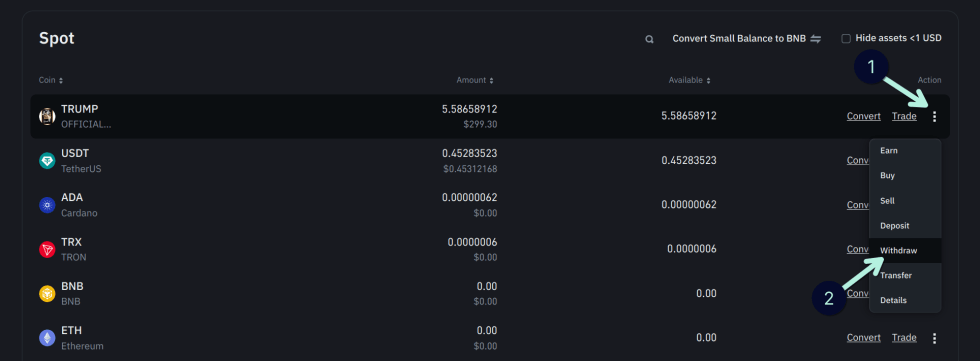Image resolution: width=980 pixels, height=361 pixels.
Task: Click the TRON coin name
Action: (x=74, y=257)
